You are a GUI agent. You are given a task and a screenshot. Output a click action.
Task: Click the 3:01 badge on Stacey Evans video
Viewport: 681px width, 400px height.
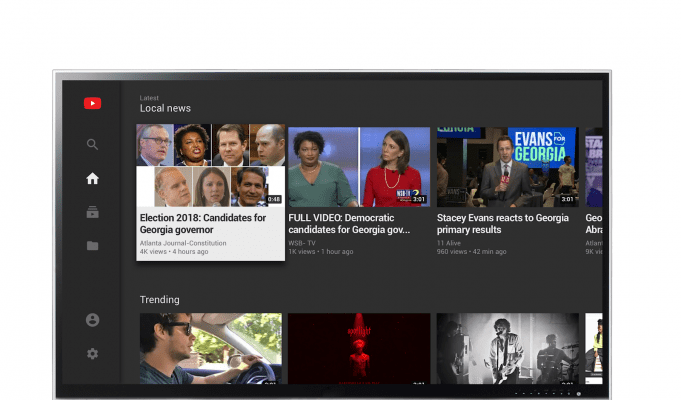pyautogui.click(x=567, y=199)
